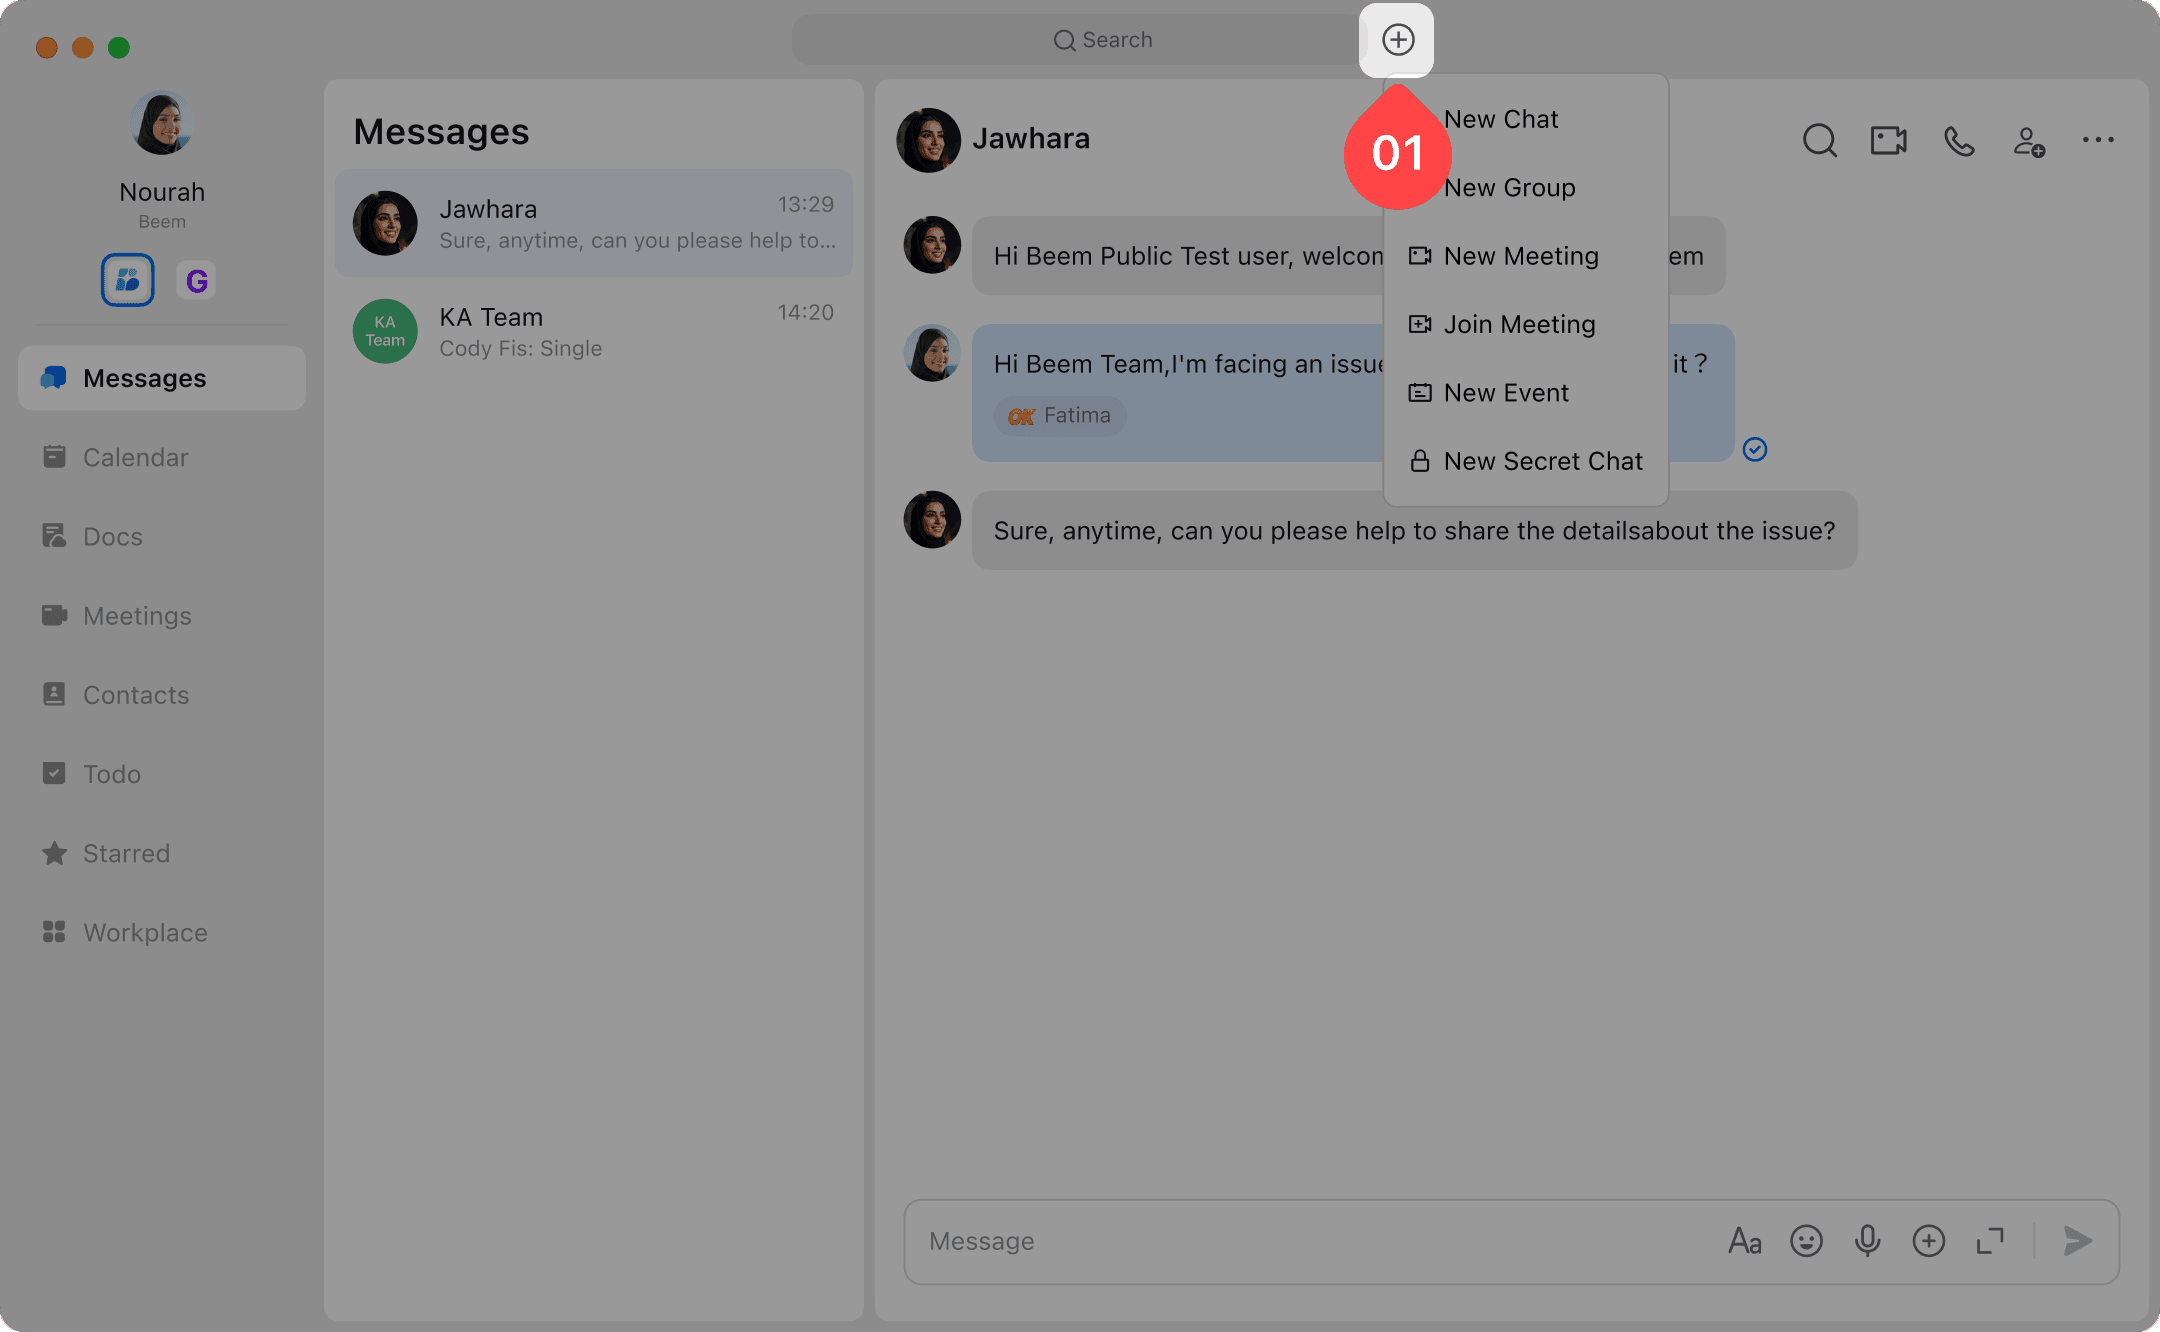The width and height of the screenshot is (2160, 1332).
Task: Open Calendar in the sidebar
Action: (135, 457)
